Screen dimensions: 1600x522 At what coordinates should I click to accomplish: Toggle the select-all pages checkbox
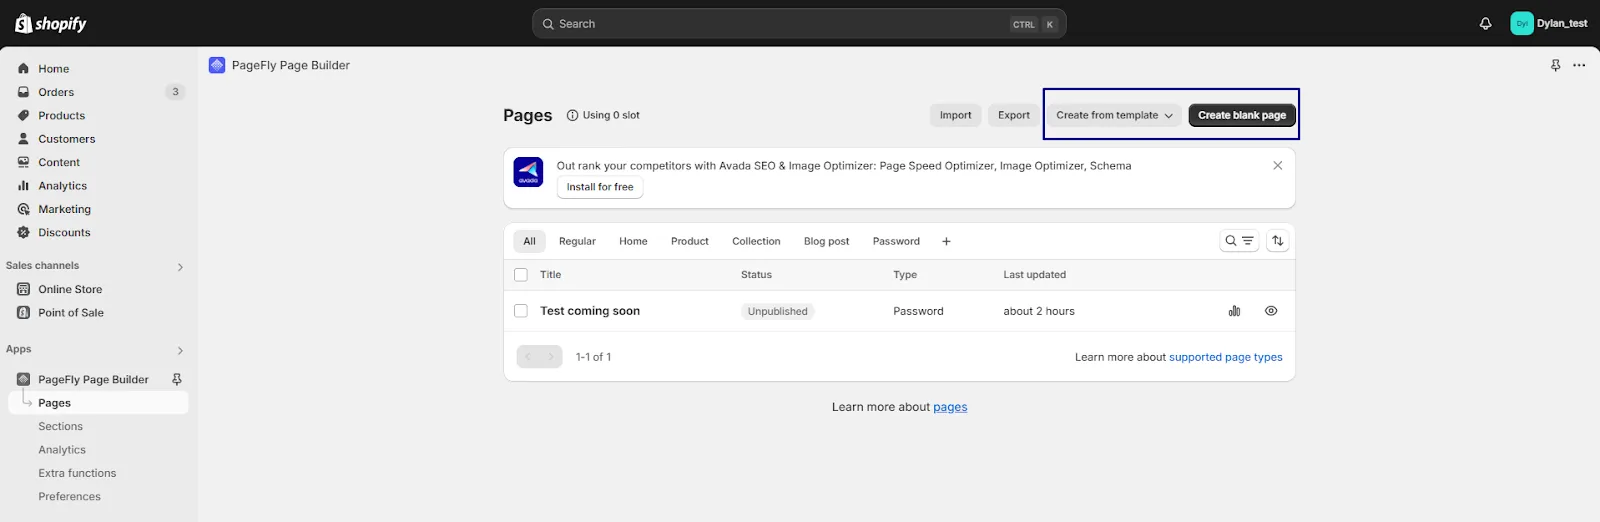tap(521, 275)
